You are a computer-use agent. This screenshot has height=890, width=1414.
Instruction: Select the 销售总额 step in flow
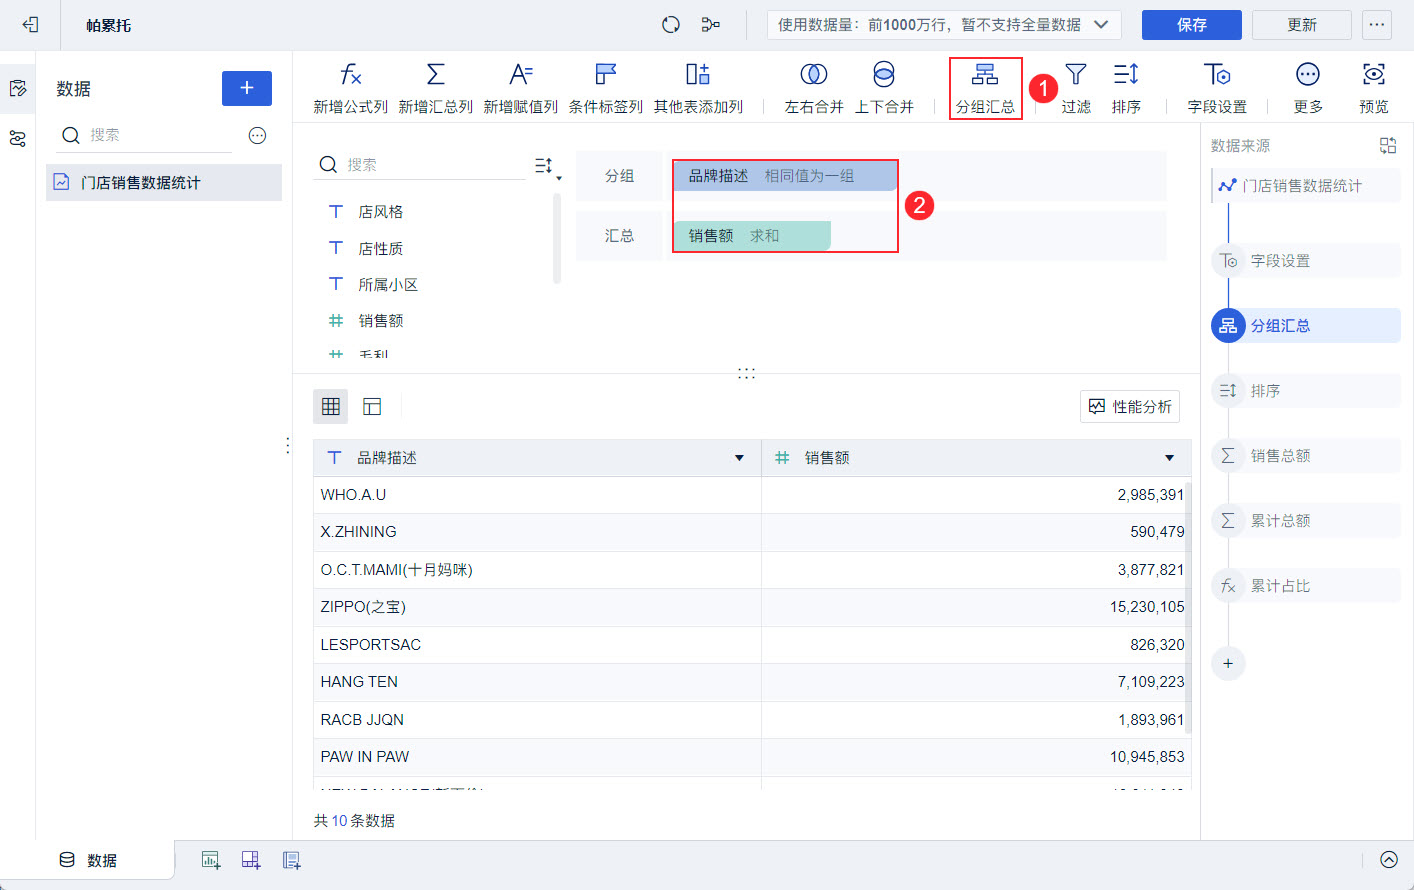coord(1306,456)
